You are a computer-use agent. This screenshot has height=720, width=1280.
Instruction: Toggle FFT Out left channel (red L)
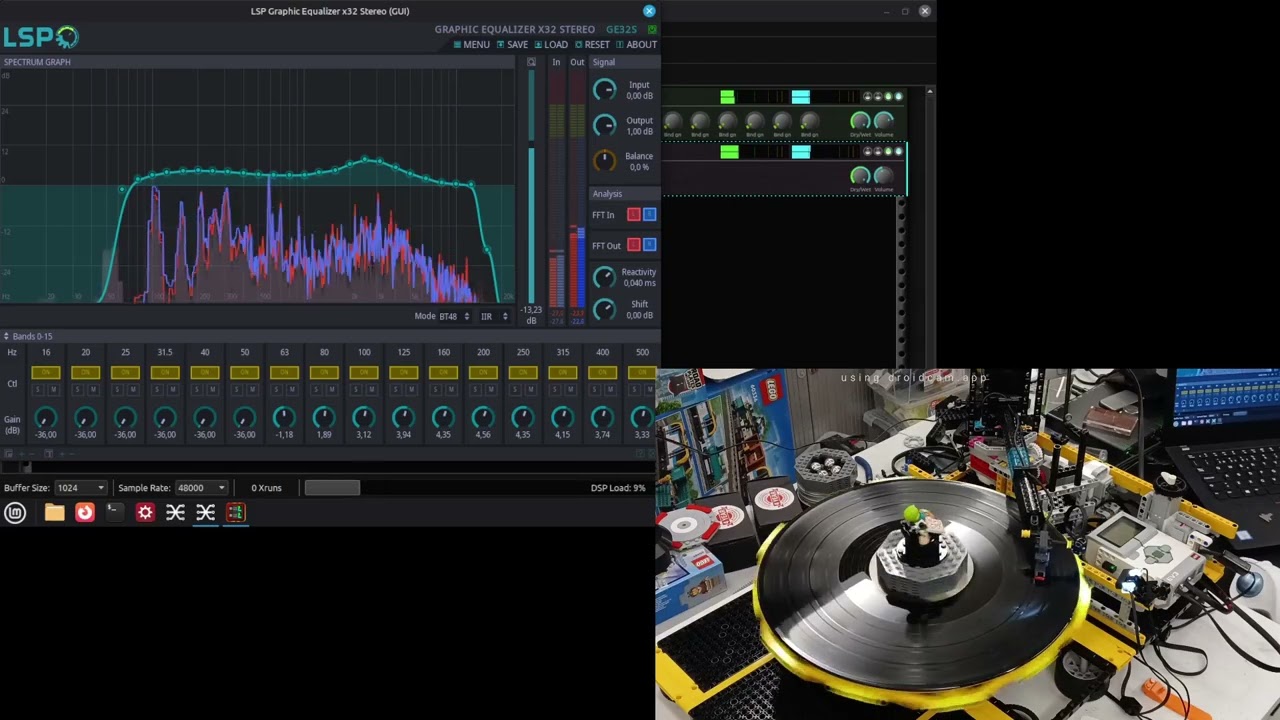pyautogui.click(x=634, y=245)
